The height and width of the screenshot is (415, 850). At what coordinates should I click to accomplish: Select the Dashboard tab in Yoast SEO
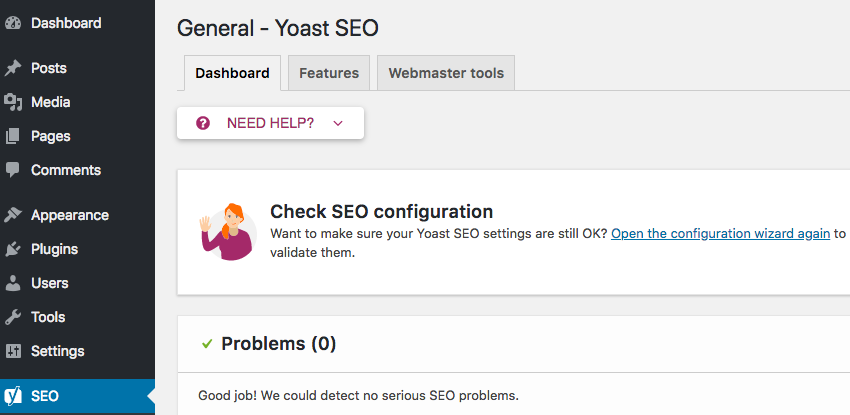click(233, 73)
